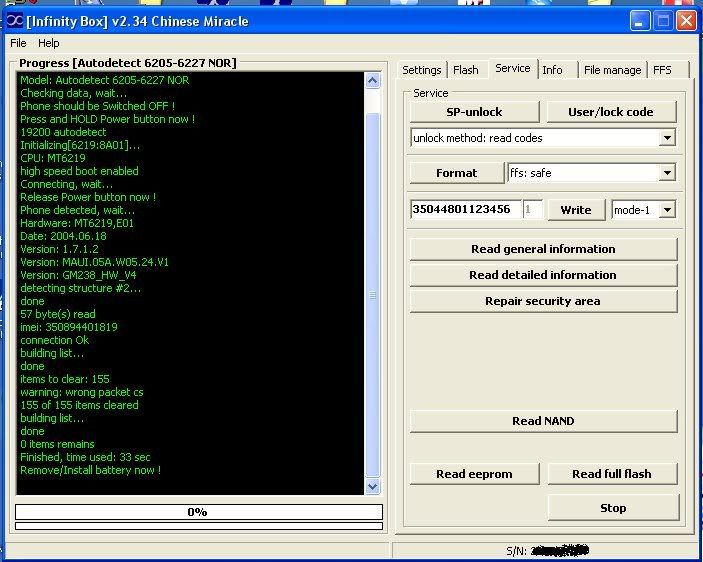
Task: Select the Service tab
Action: point(512,68)
